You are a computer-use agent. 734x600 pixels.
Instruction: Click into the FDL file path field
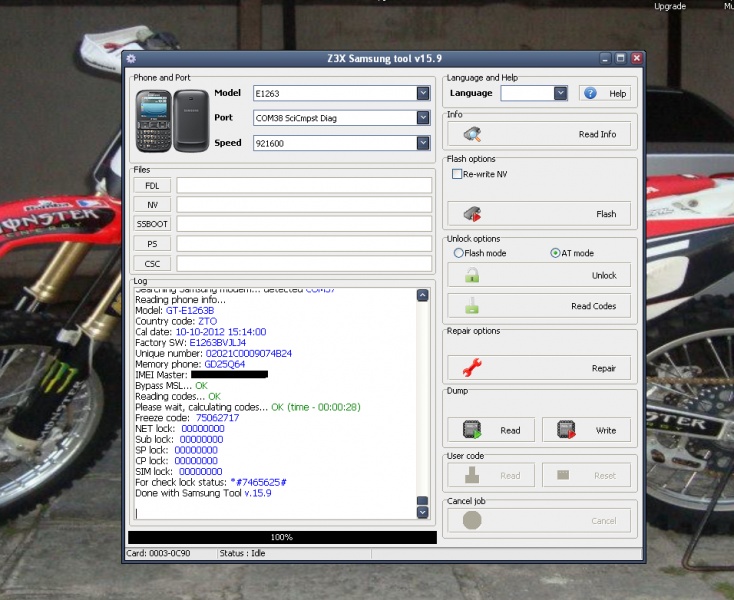[x=304, y=185]
